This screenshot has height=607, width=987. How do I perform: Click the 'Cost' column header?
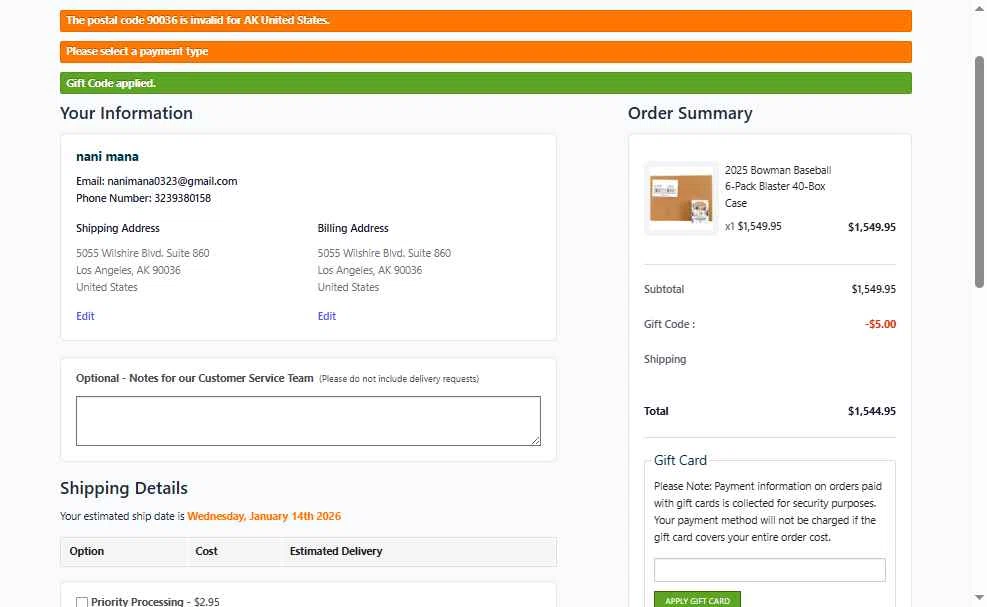tap(206, 551)
